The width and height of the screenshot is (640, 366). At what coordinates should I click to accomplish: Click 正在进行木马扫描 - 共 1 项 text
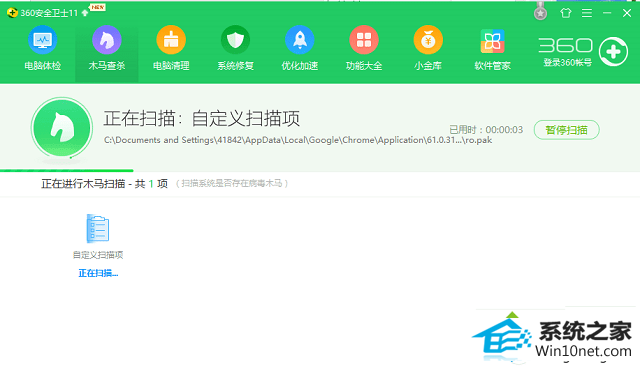point(104,184)
